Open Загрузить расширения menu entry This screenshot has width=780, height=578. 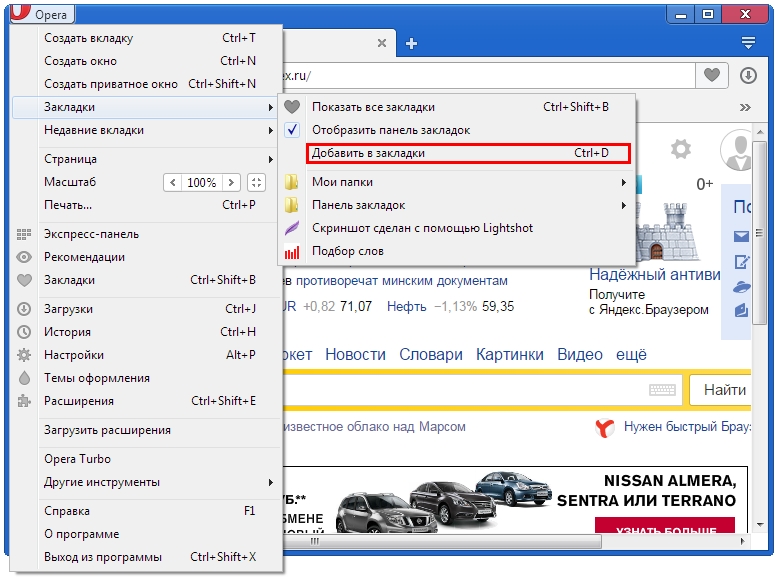[147, 430]
